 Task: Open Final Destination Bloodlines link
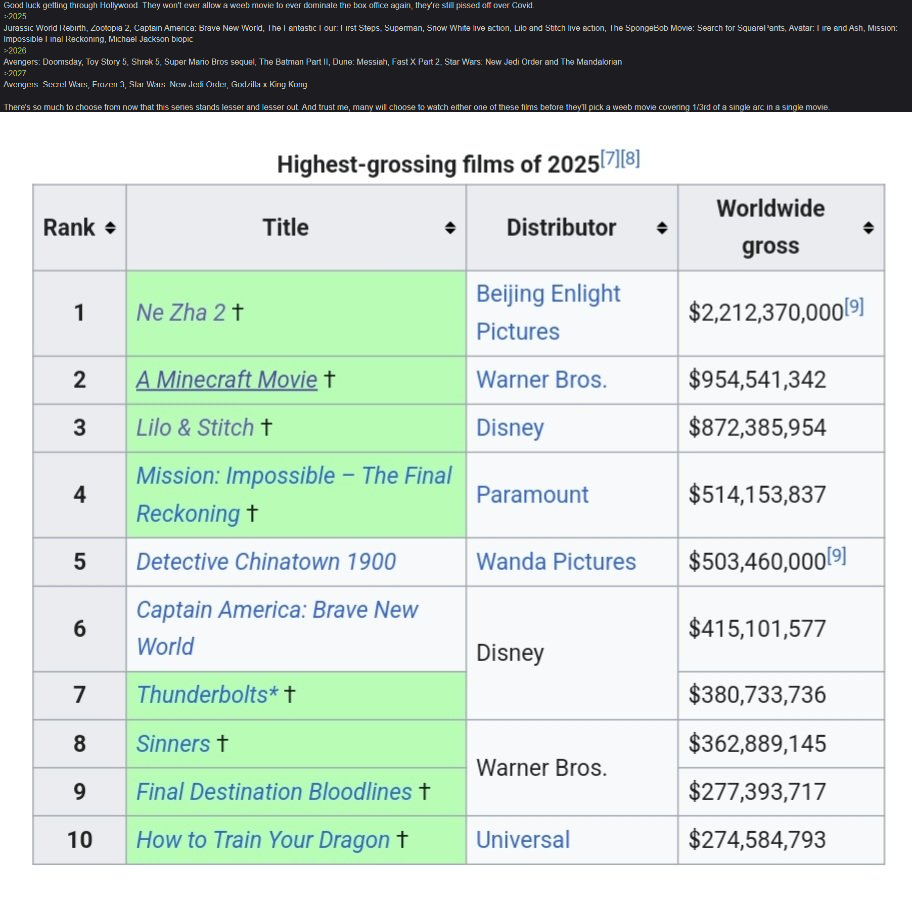click(x=274, y=792)
